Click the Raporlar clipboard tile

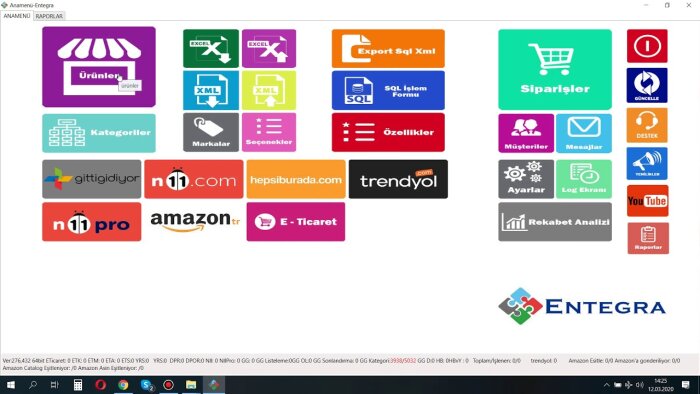648,238
